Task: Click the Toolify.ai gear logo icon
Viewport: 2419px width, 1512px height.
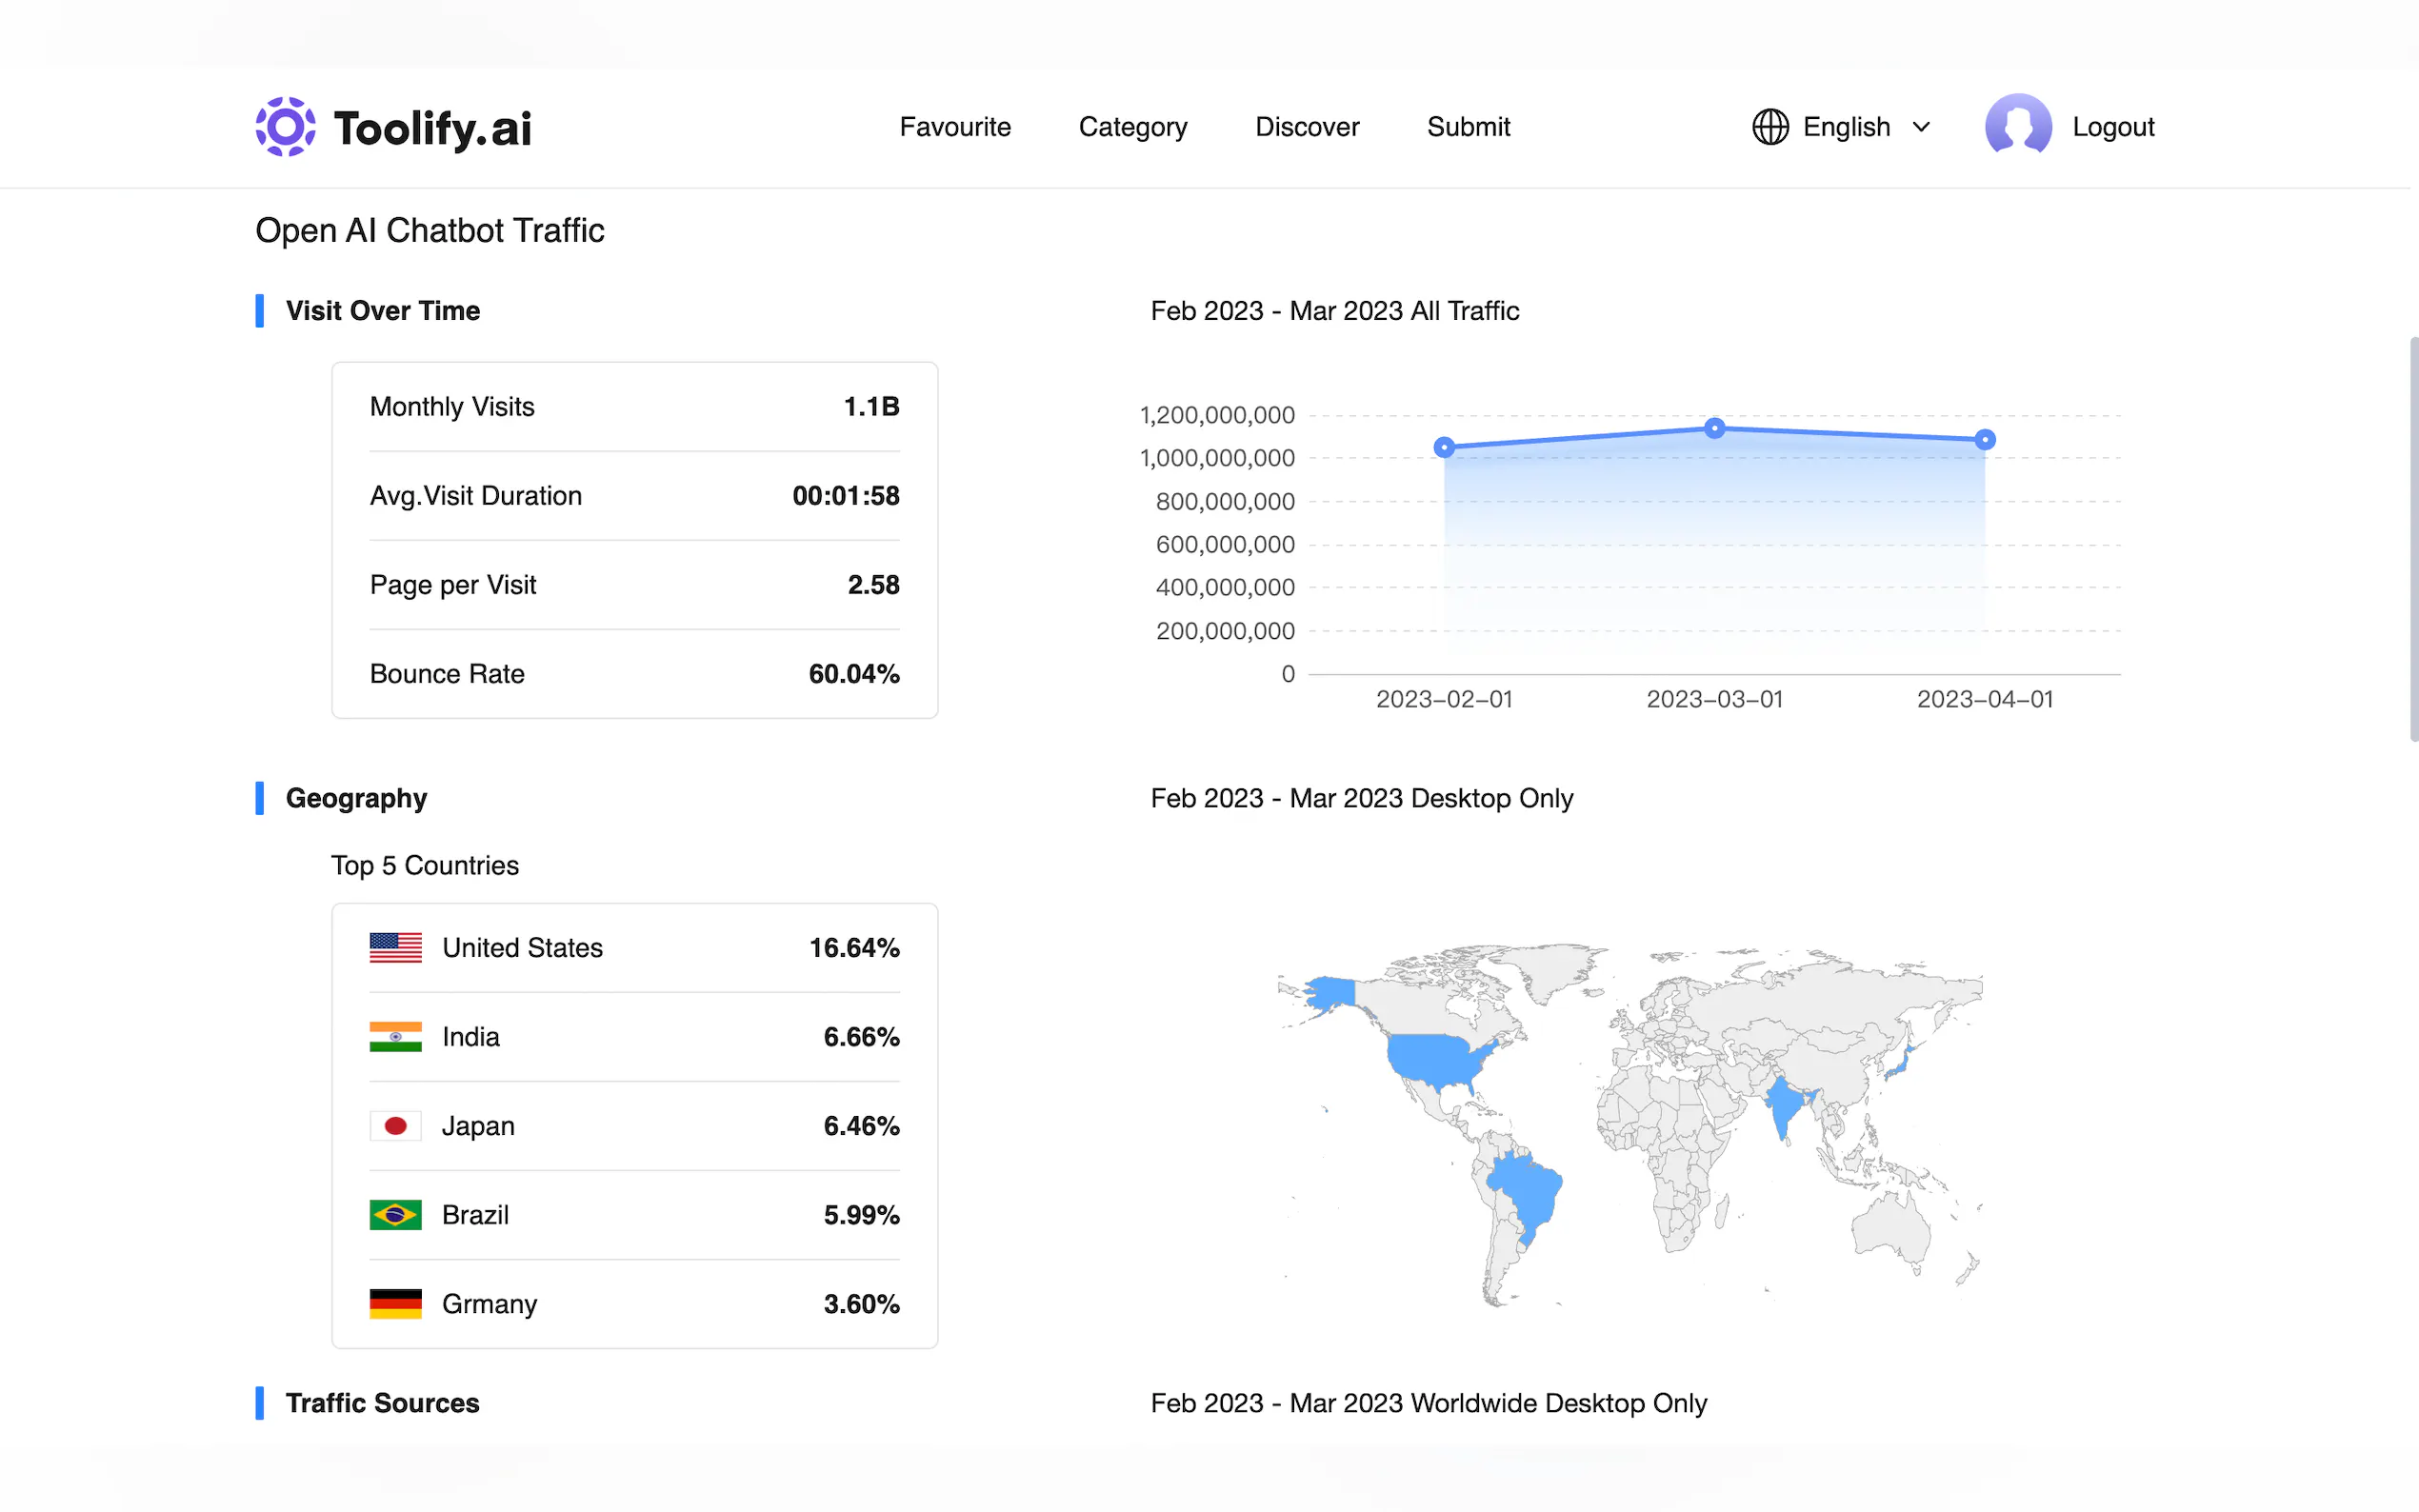Action: [285, 127]
